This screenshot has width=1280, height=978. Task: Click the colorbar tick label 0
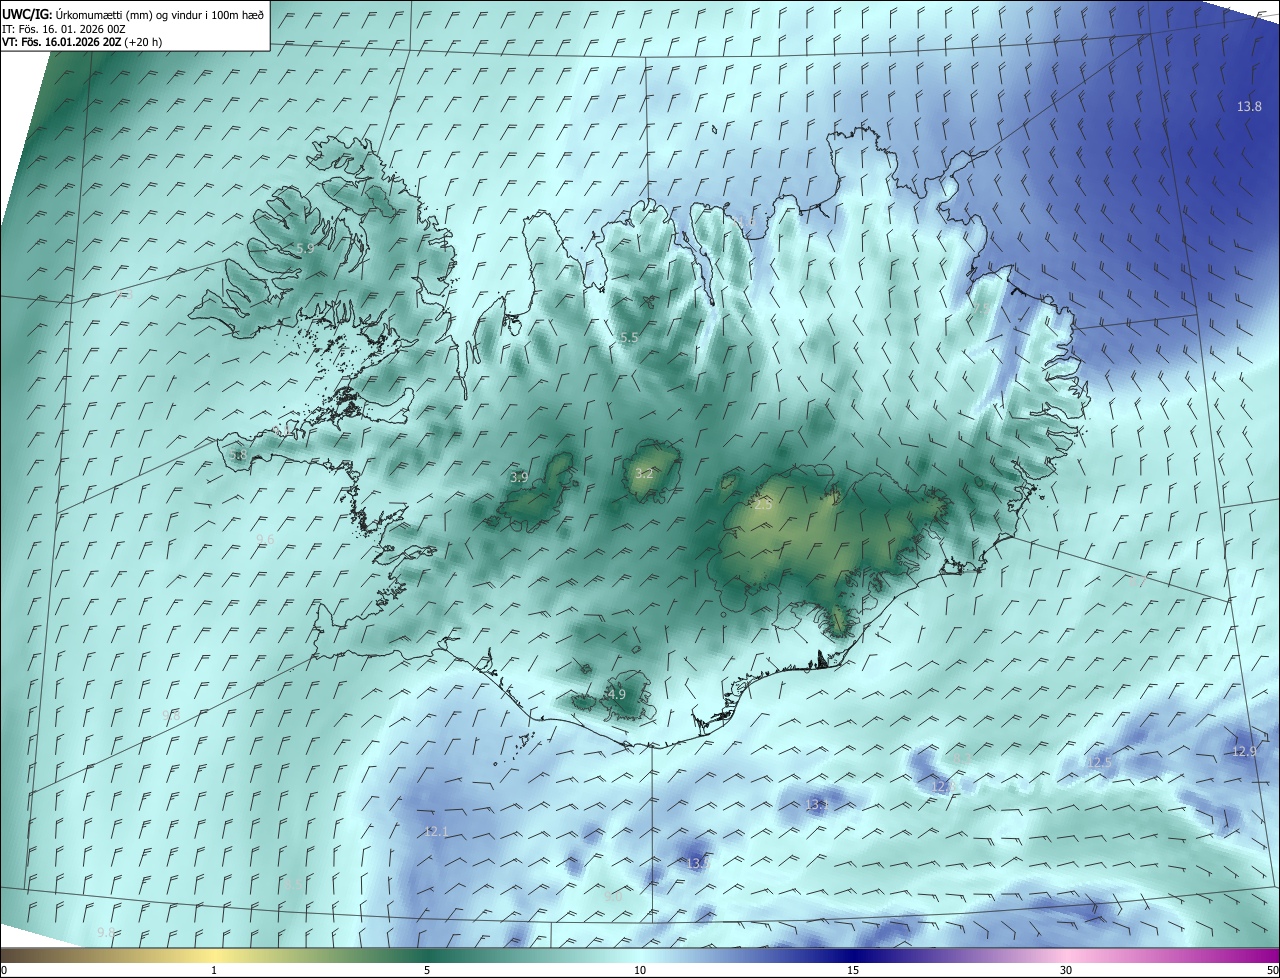4,970
